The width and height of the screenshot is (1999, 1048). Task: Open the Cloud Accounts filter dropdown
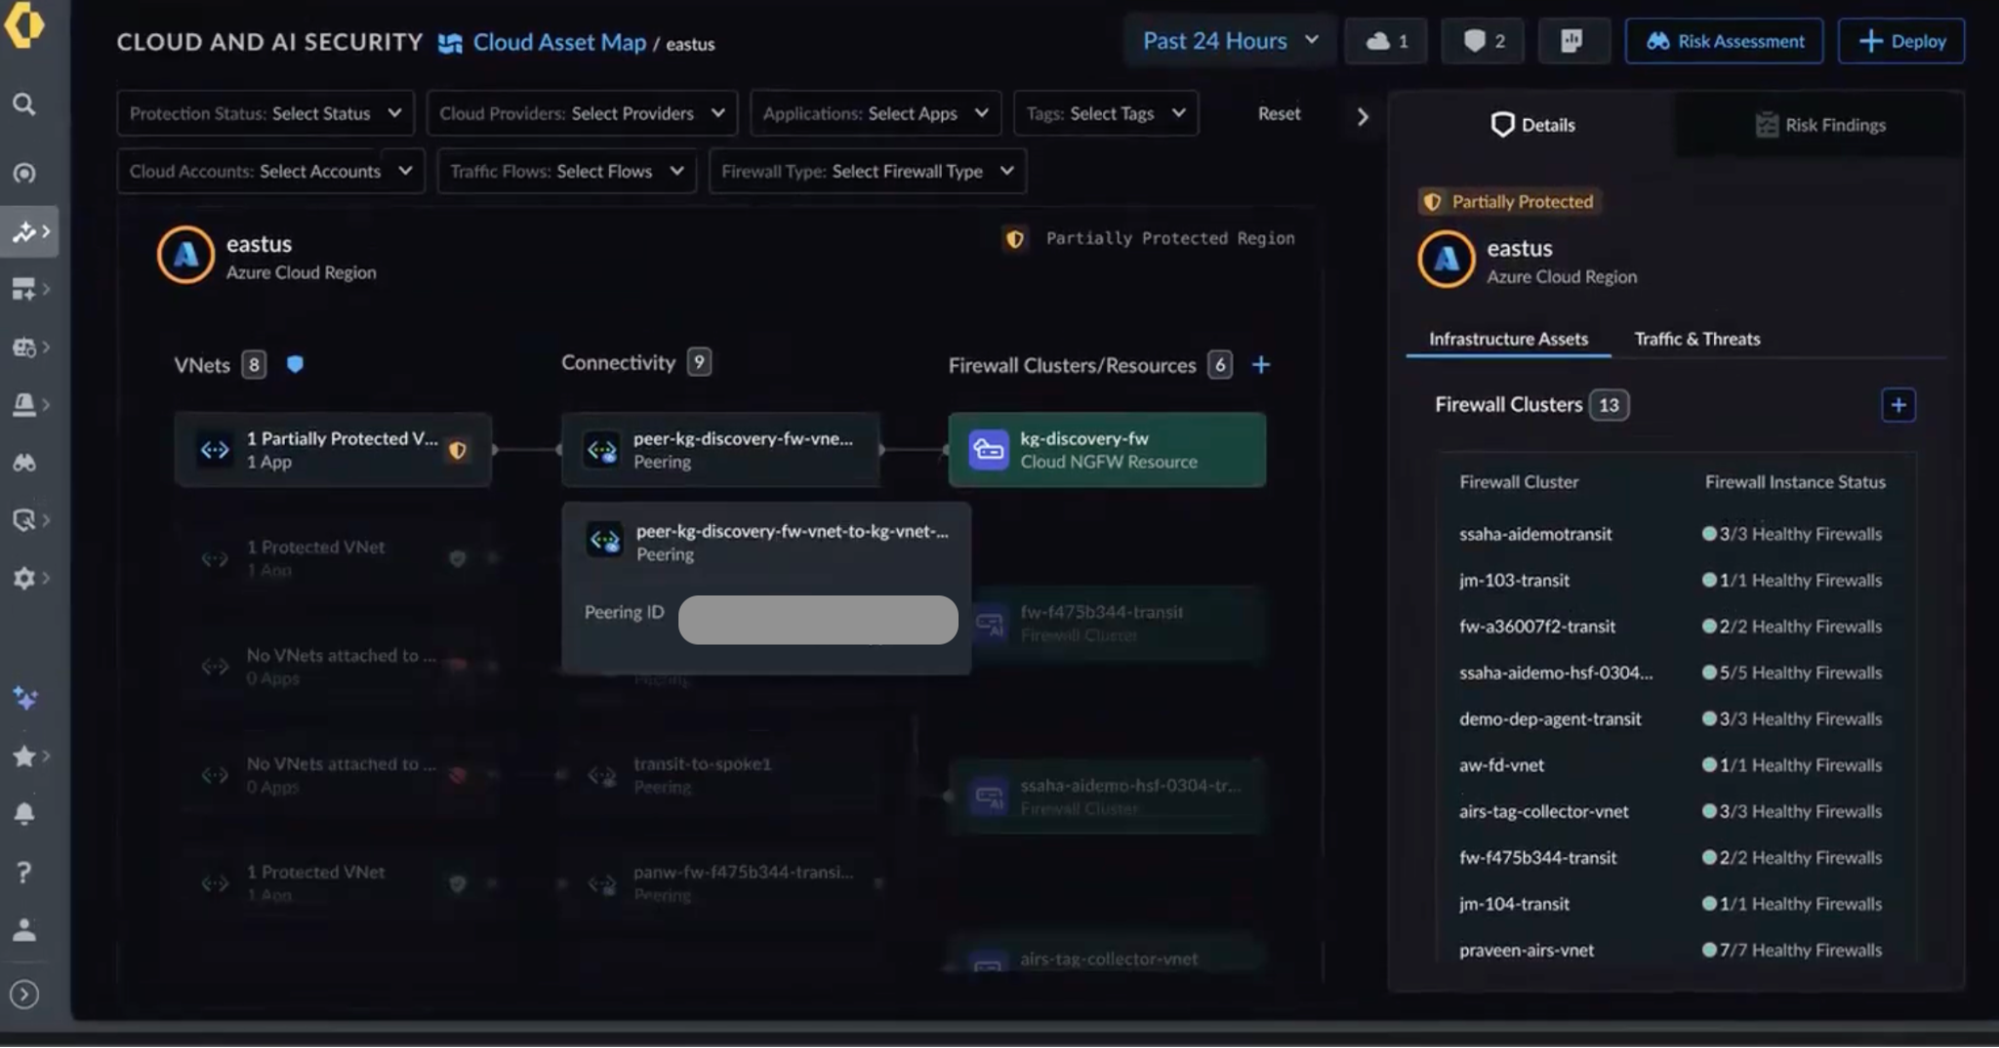271,171
